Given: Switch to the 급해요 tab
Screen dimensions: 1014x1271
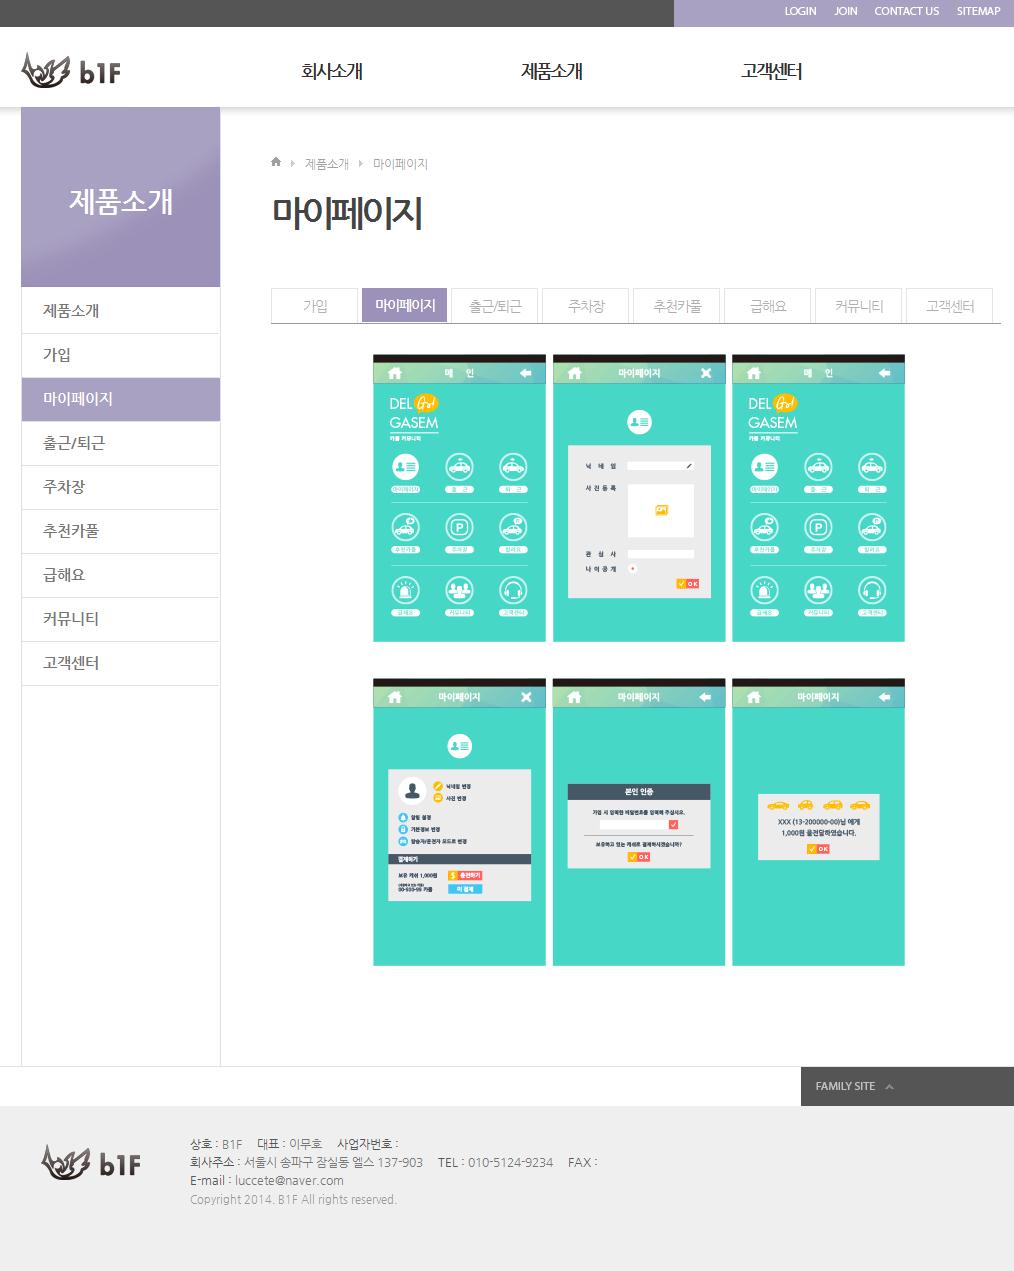Looking at the screenshot, I should pyautogui.click(x=768, y=306).
